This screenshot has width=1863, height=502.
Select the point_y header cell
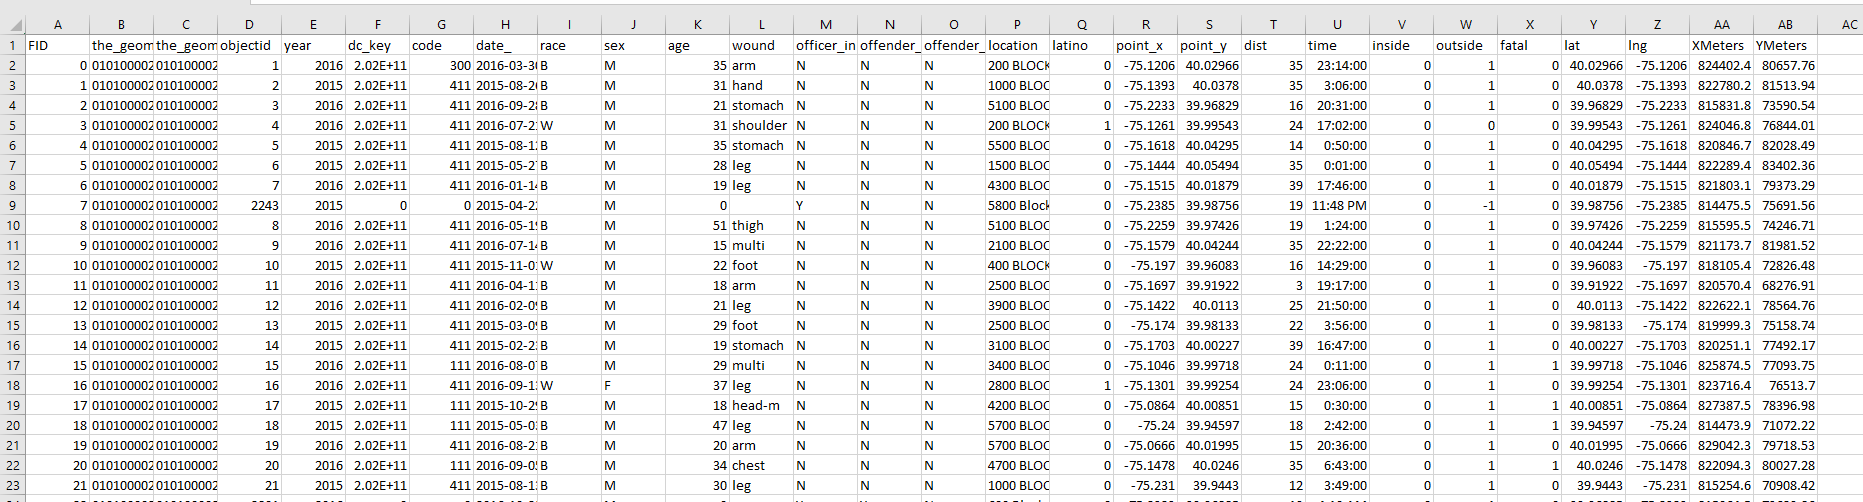coord(1209,45)
